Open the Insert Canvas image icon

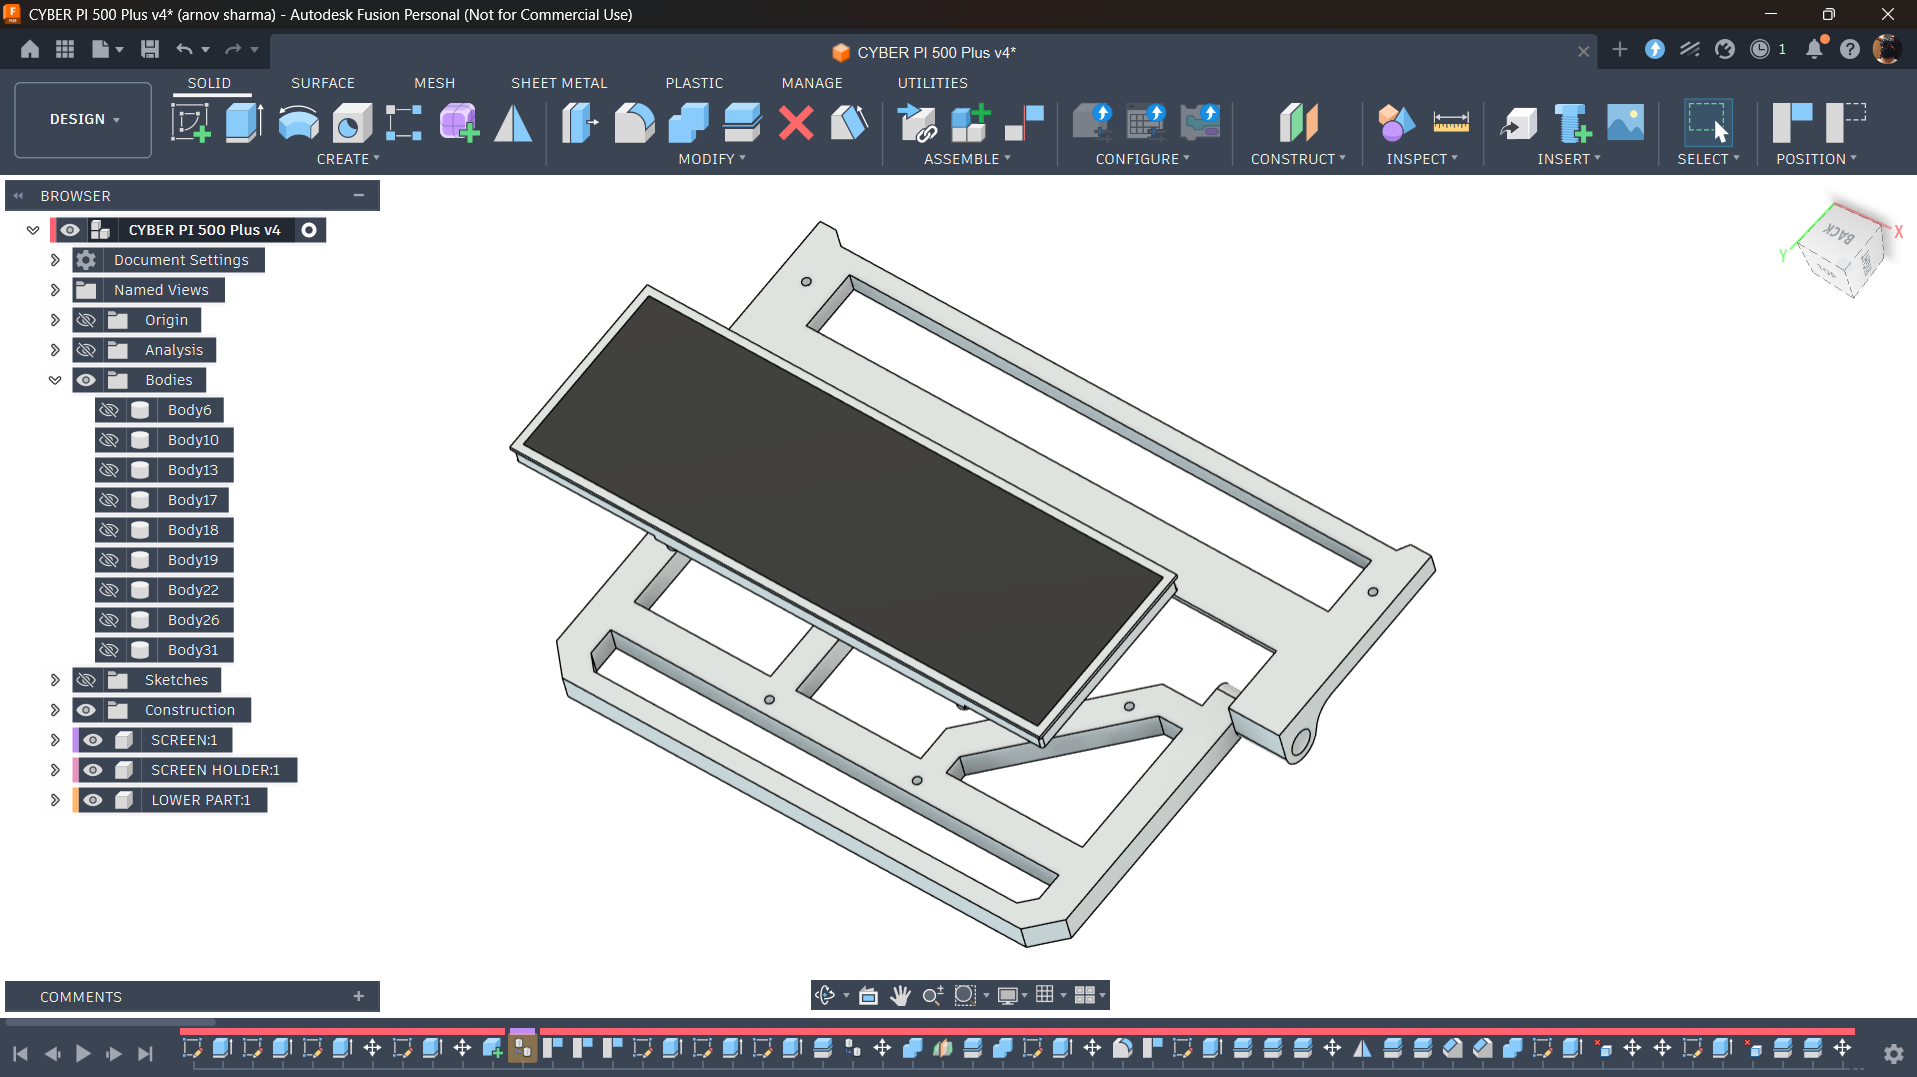(x=1625, y=123)
